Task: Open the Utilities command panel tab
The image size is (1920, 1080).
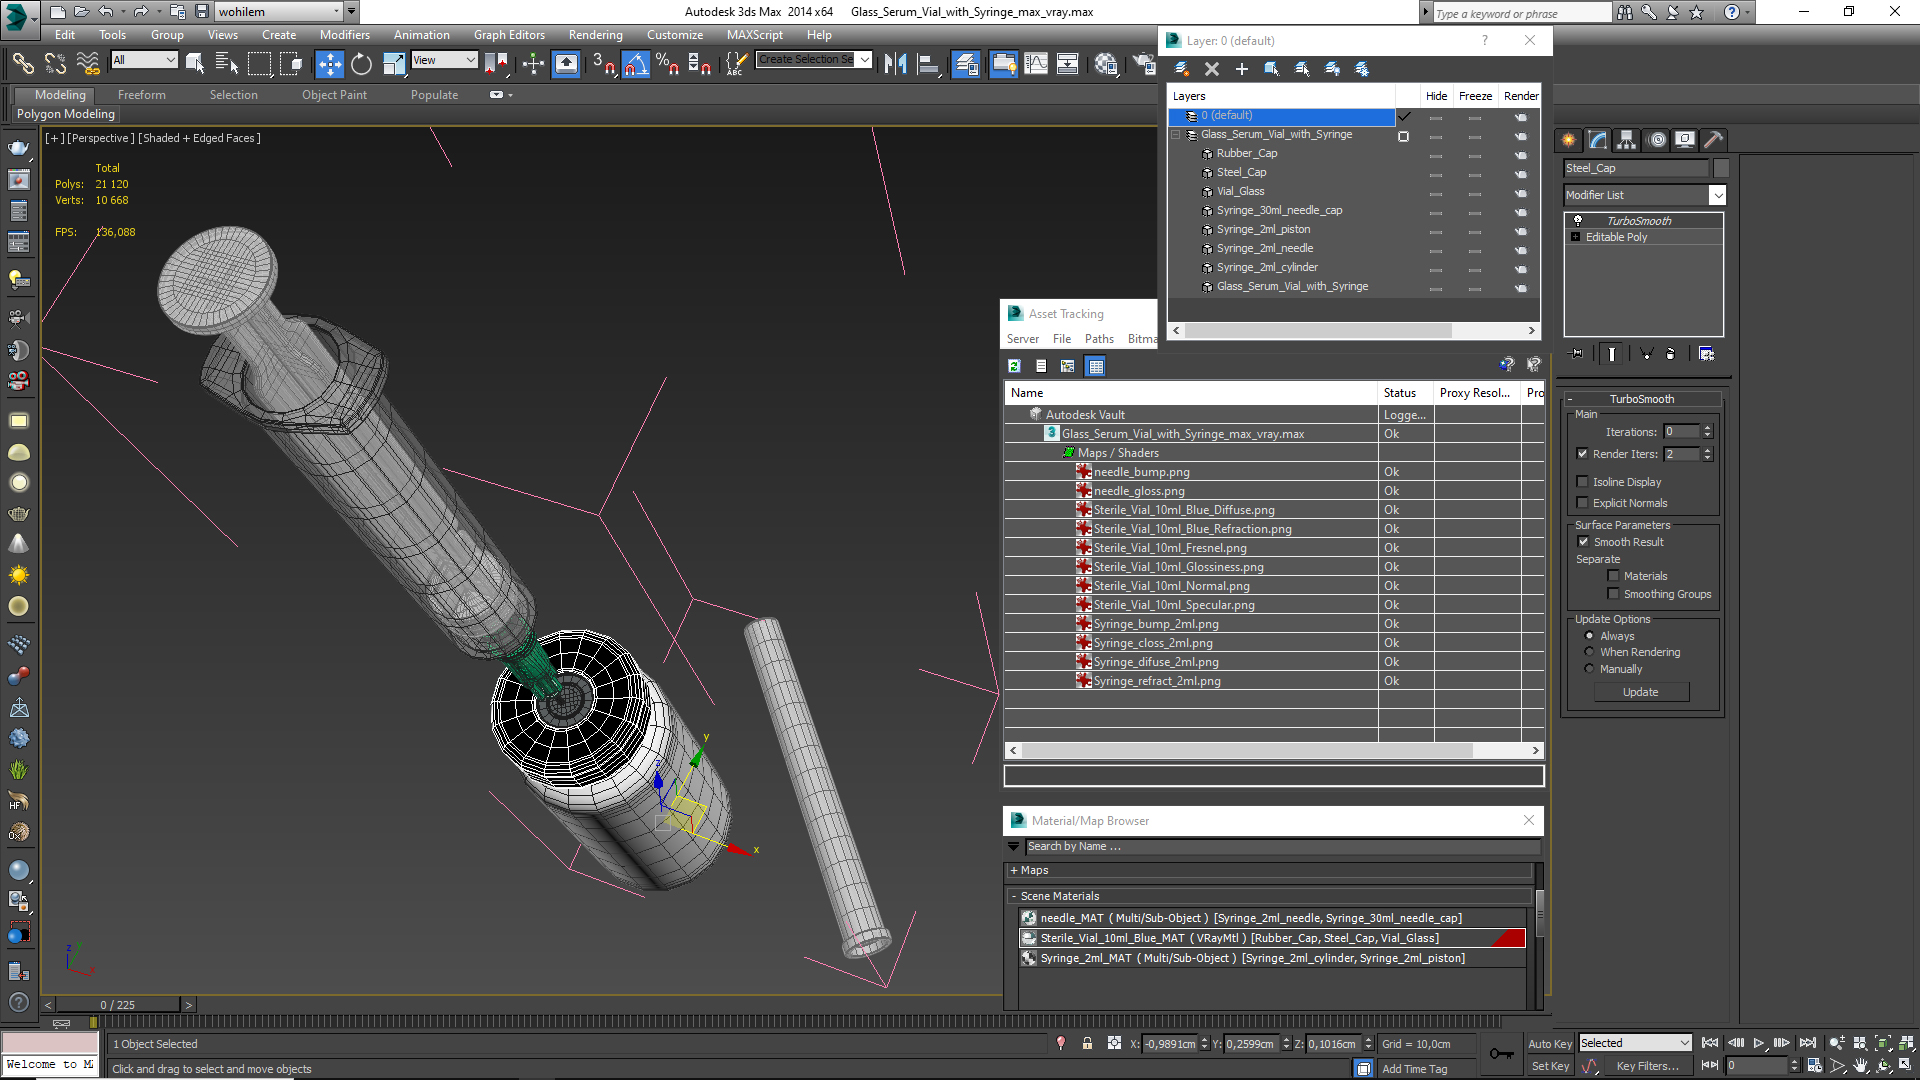Action: pyautogui.click(x=1713, y=140)
